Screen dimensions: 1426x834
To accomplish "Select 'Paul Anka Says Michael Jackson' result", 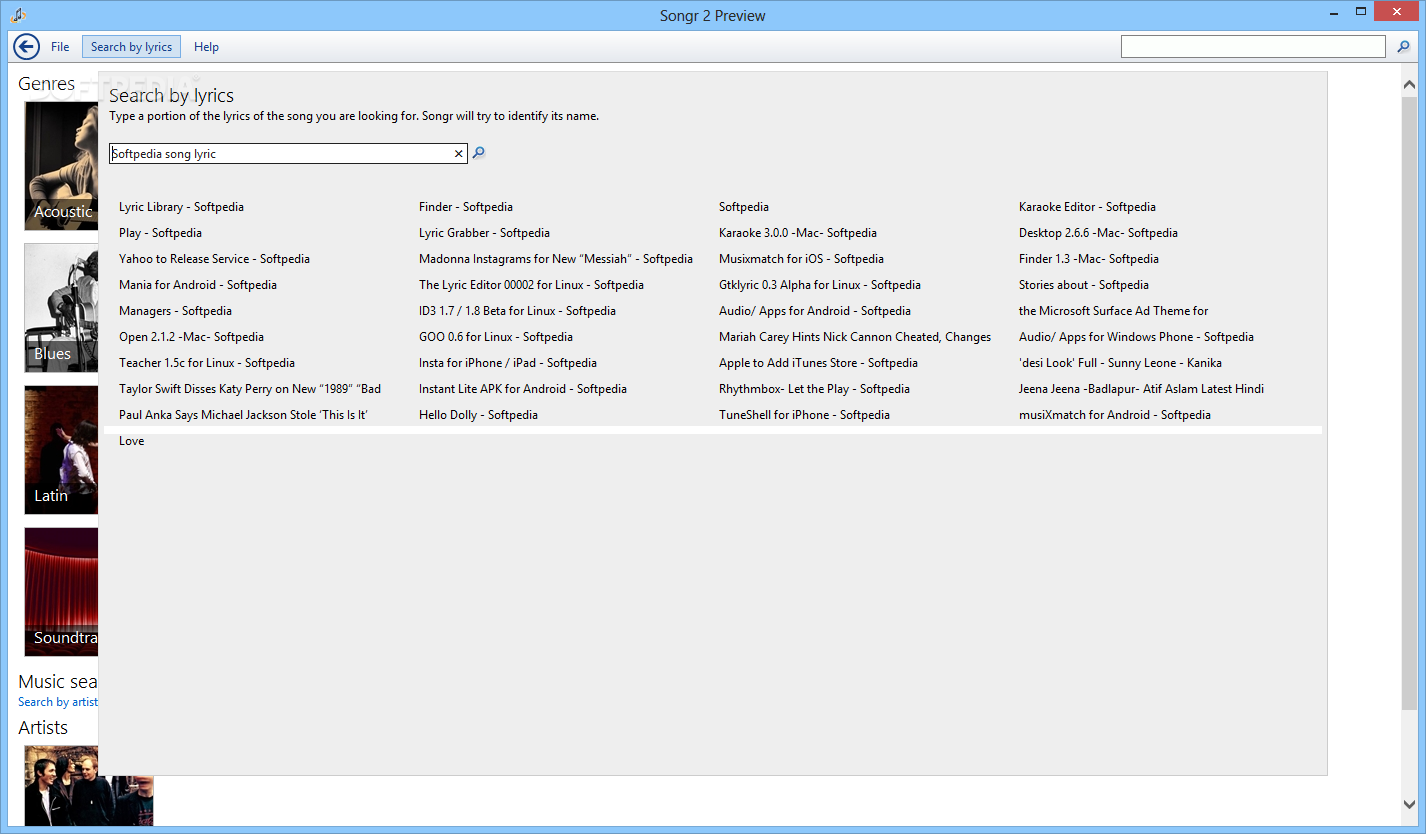I will 243,415.
